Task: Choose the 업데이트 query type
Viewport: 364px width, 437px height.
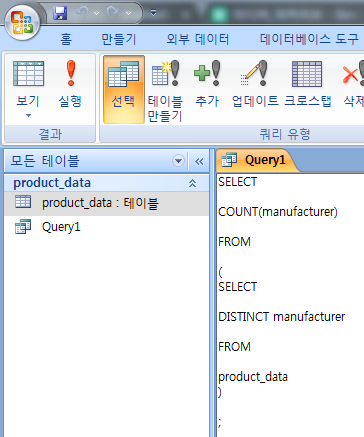Action: click(255, 84)
